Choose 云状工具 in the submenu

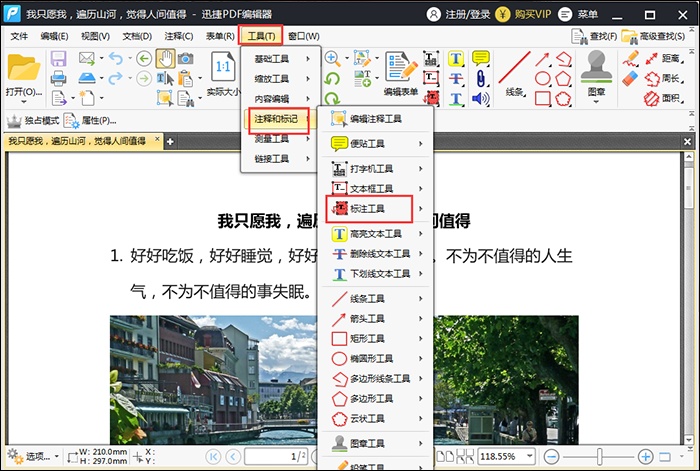[x=376, y=418]
